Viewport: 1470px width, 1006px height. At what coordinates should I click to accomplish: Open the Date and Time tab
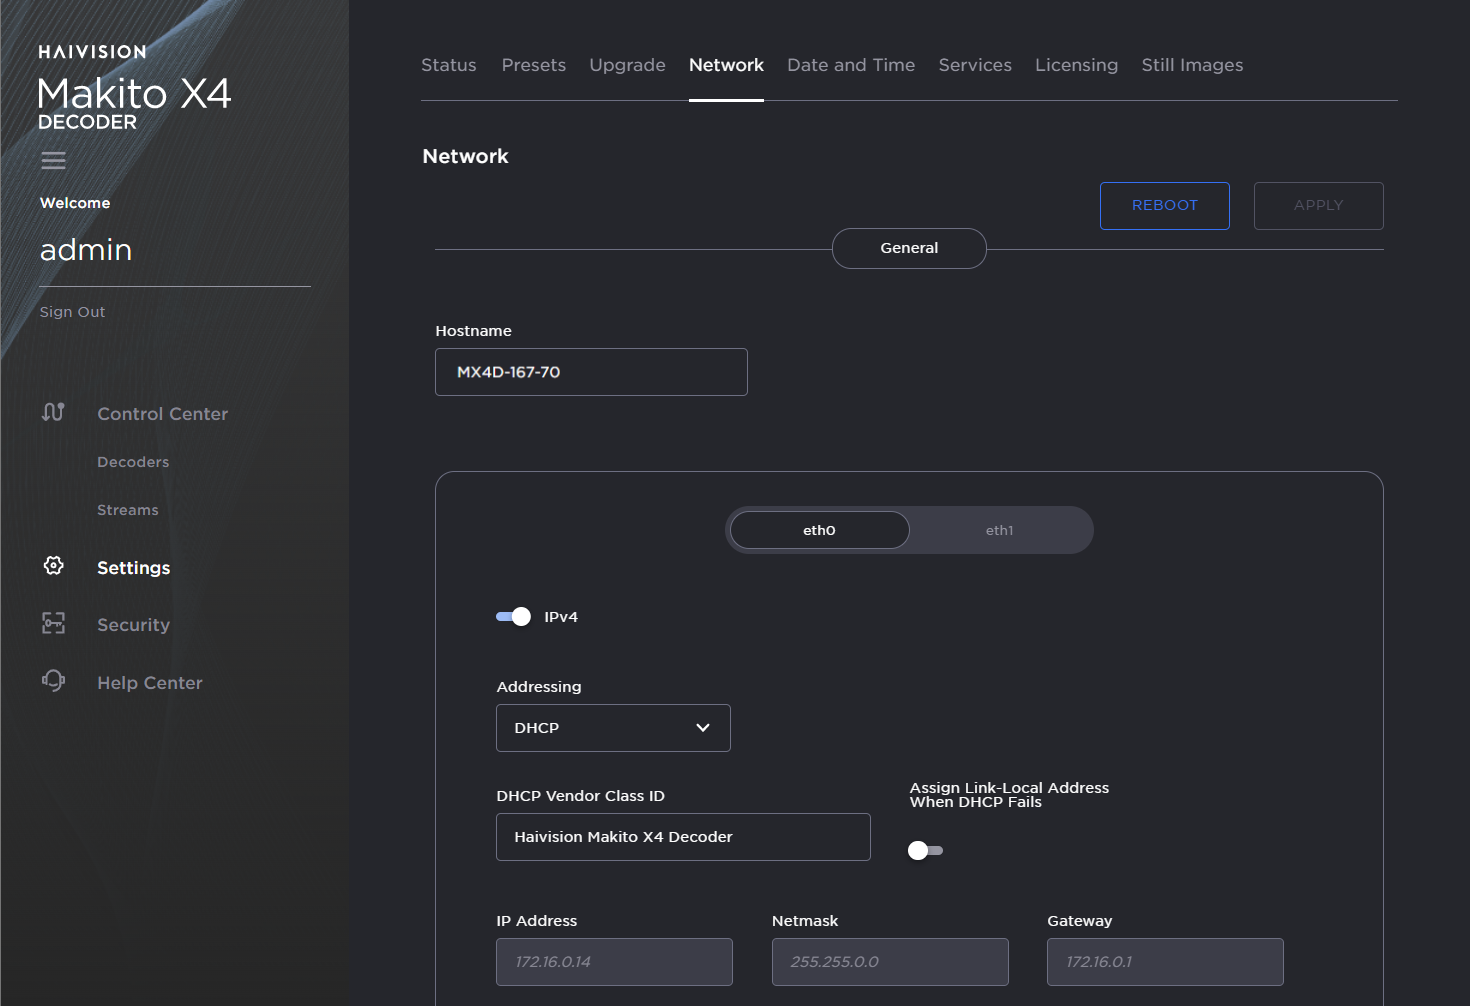(x=850, y=64)
